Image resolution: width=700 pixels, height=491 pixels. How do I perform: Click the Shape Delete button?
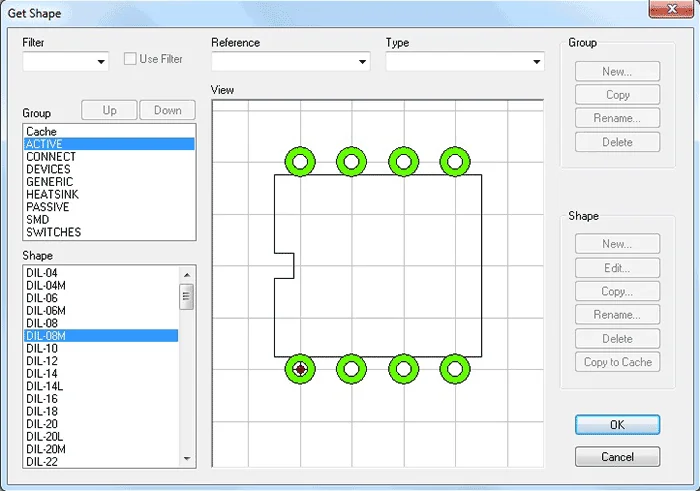coord(617,338)
